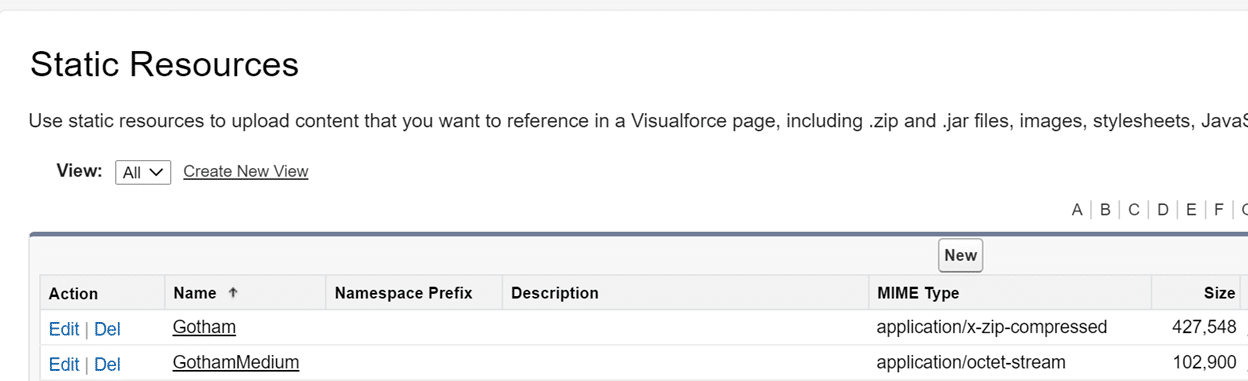
Task: Filter list by letter D
Action: [x=1163, y=209]
